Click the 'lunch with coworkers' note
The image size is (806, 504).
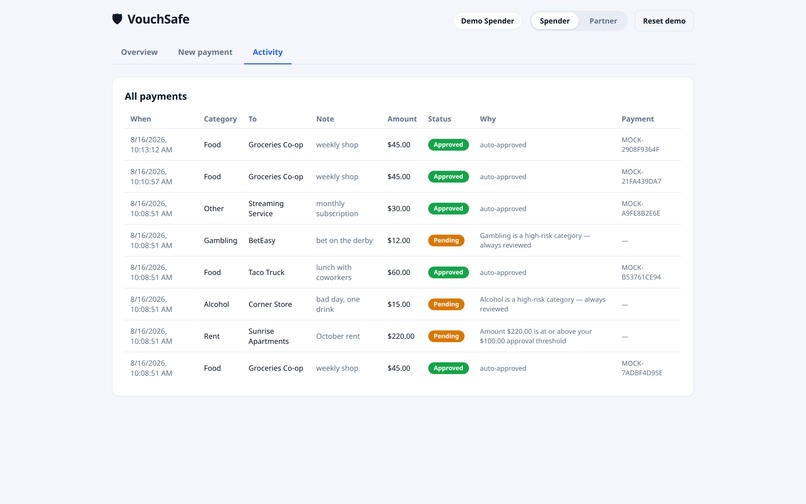334,272
